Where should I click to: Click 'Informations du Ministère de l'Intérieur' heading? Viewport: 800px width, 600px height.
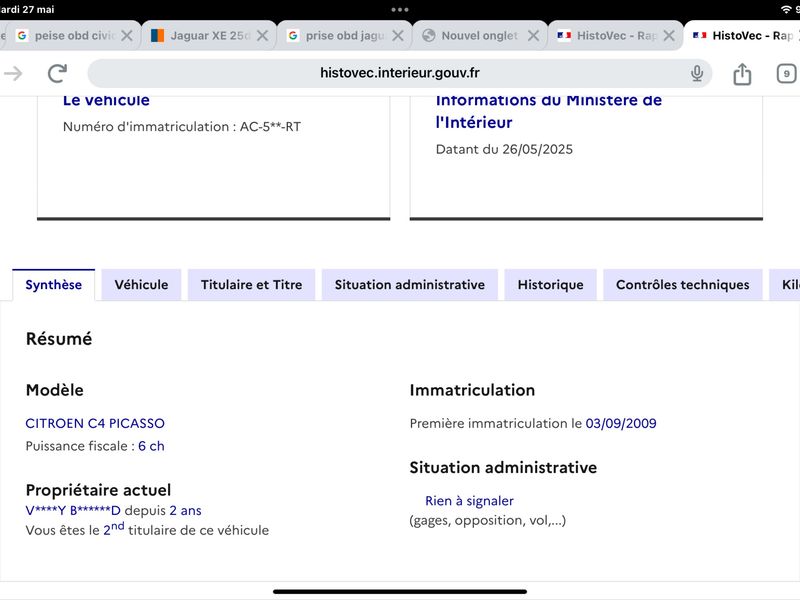pos(549,111)
